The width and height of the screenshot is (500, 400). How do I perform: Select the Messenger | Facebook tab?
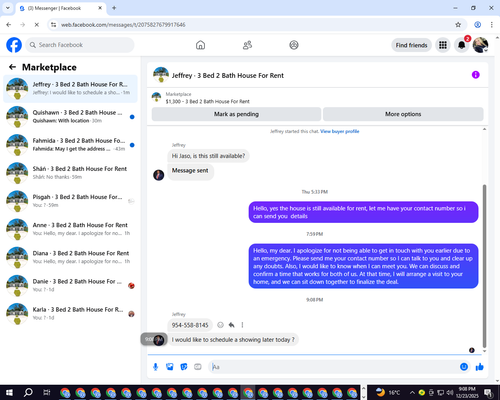pos(61,8)
